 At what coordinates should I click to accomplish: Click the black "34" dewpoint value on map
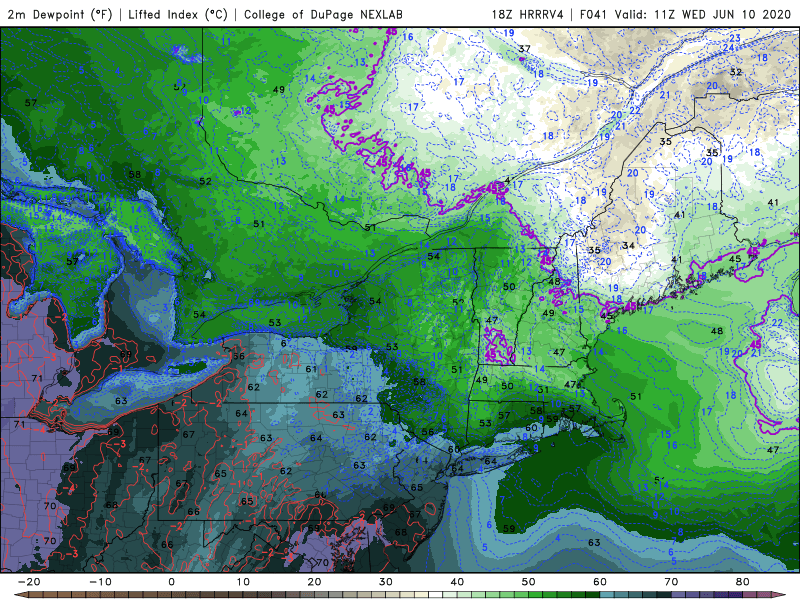click(628, 246)
